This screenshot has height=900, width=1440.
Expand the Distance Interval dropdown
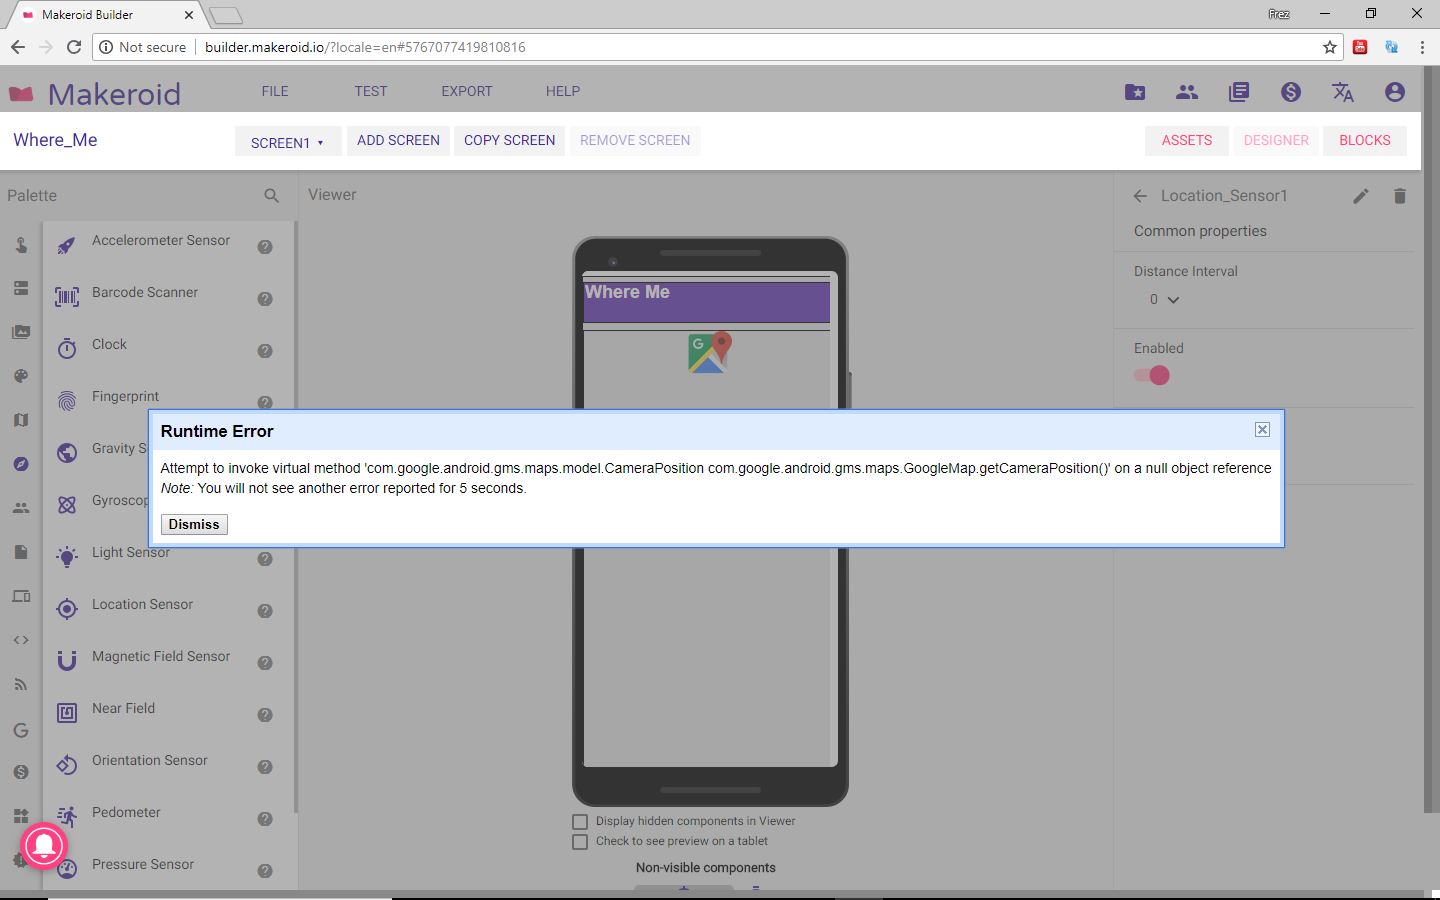1164,299
